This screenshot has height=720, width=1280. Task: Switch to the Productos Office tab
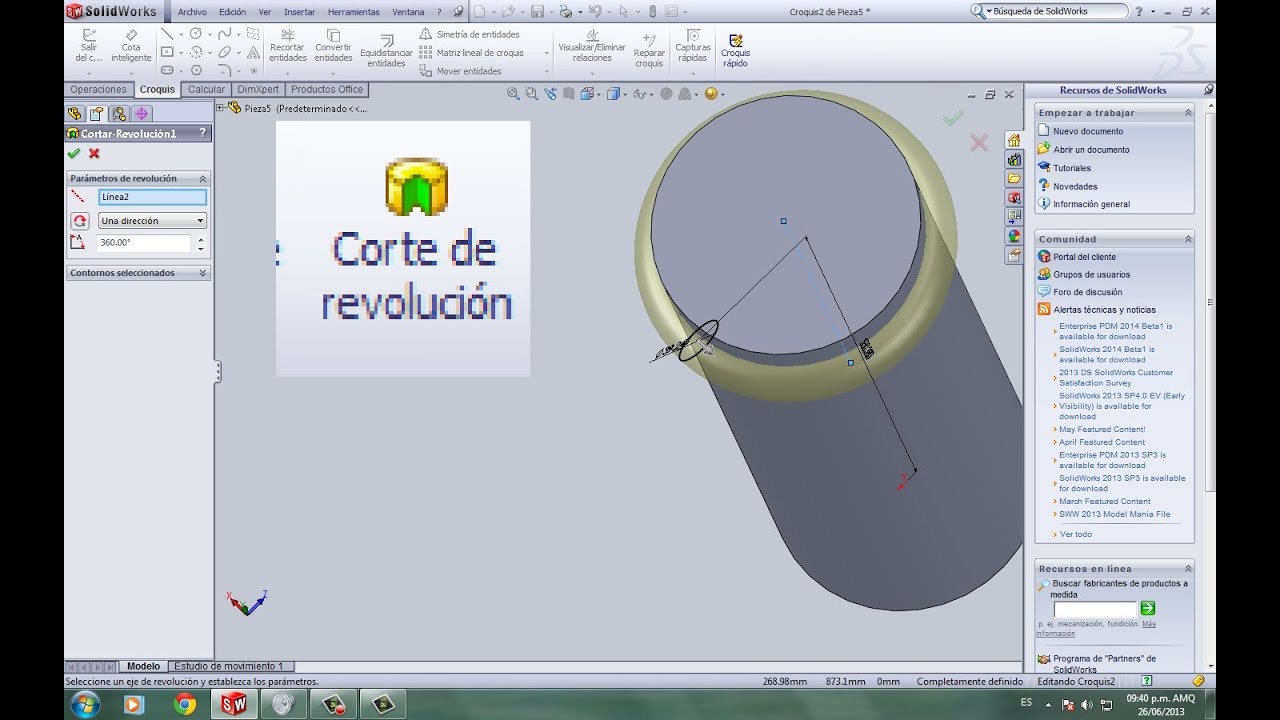point(327,89)
